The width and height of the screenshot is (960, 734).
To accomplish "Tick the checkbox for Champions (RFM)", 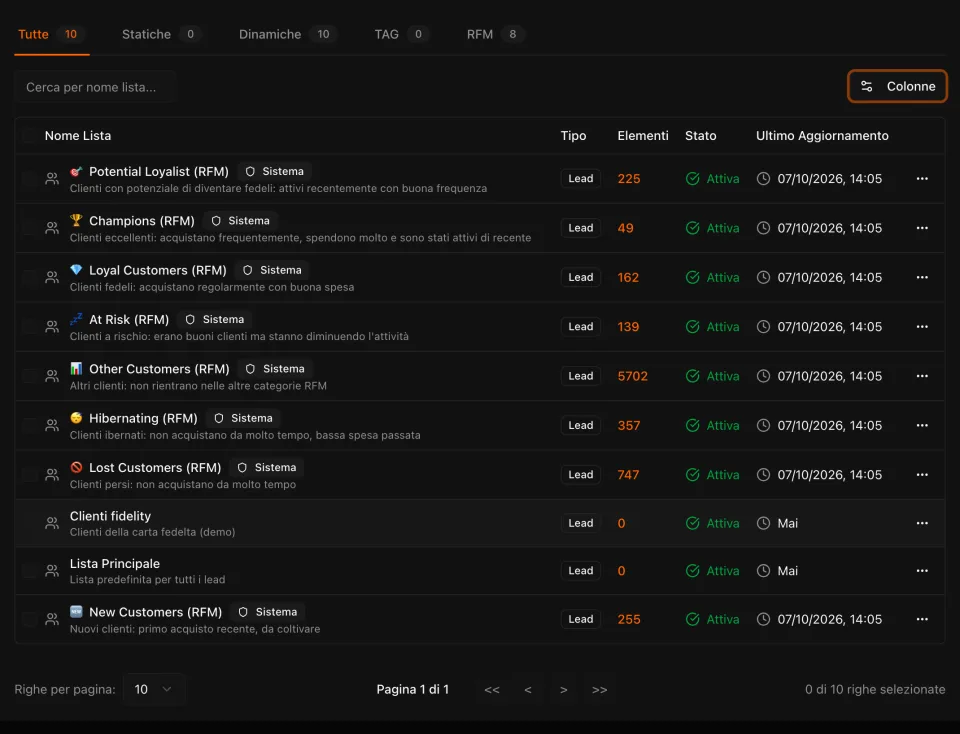I will [29, 228].
